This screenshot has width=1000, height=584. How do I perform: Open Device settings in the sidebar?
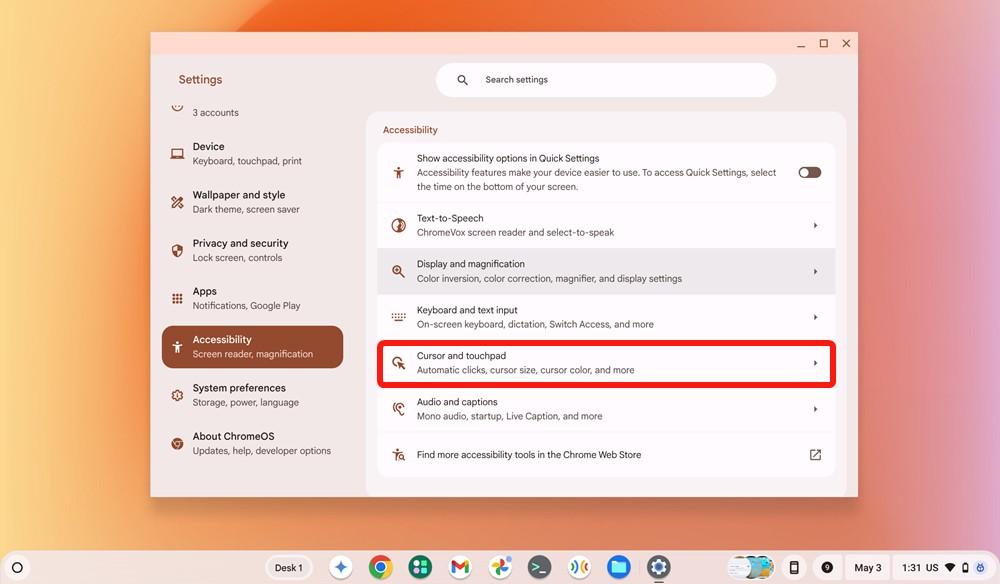[x=253, y=154]
